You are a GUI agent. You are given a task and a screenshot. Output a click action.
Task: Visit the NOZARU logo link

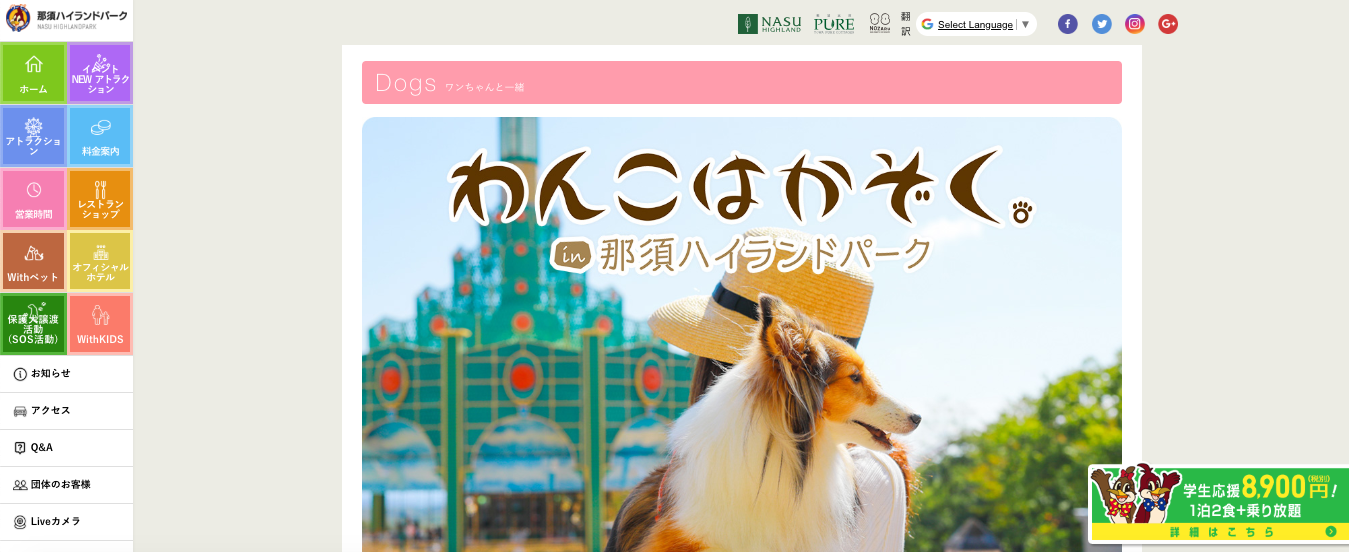pyautogui.click(x=880, y=24)
